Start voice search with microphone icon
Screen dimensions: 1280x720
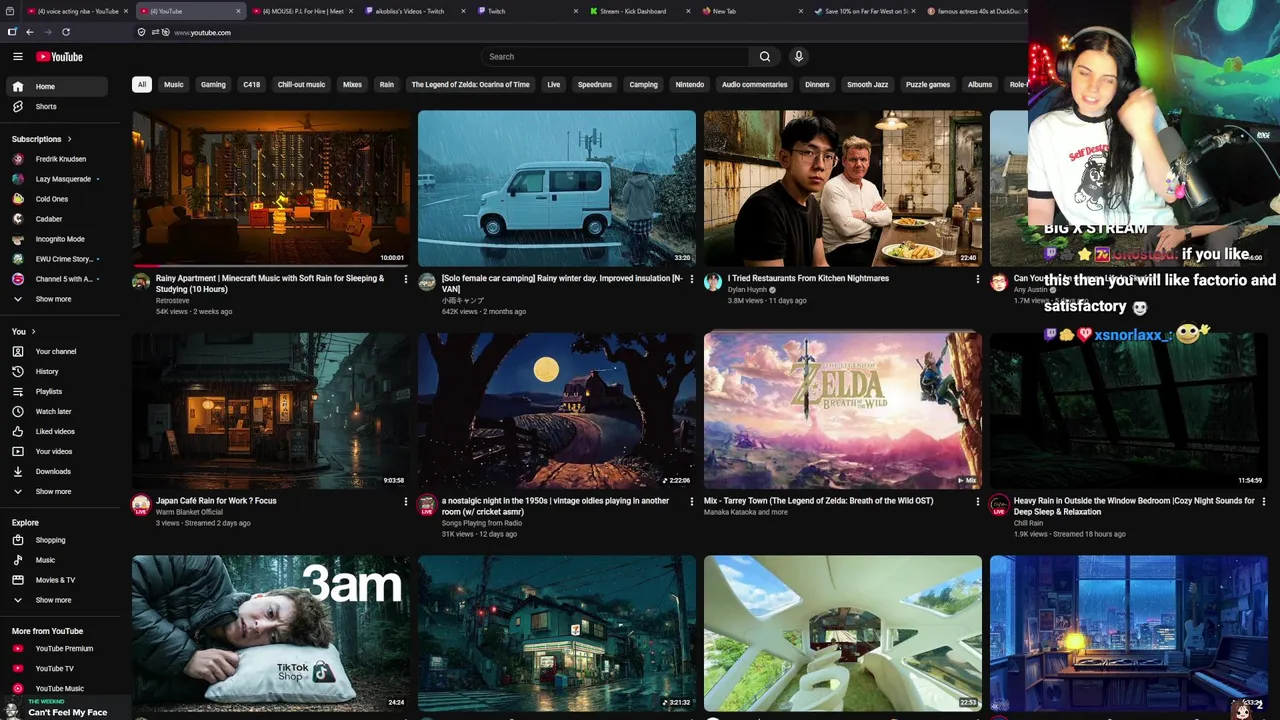tap(798, 57)
